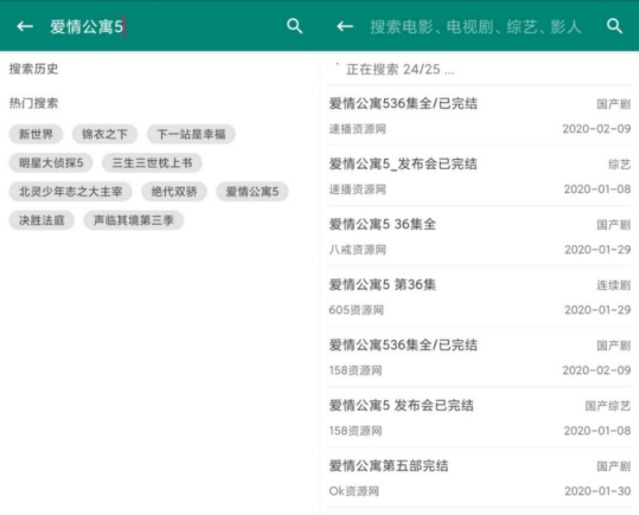Tap the back arrow on the search results screen
Image resolution: width=639 pixels, height=515 pixels.
345,26
